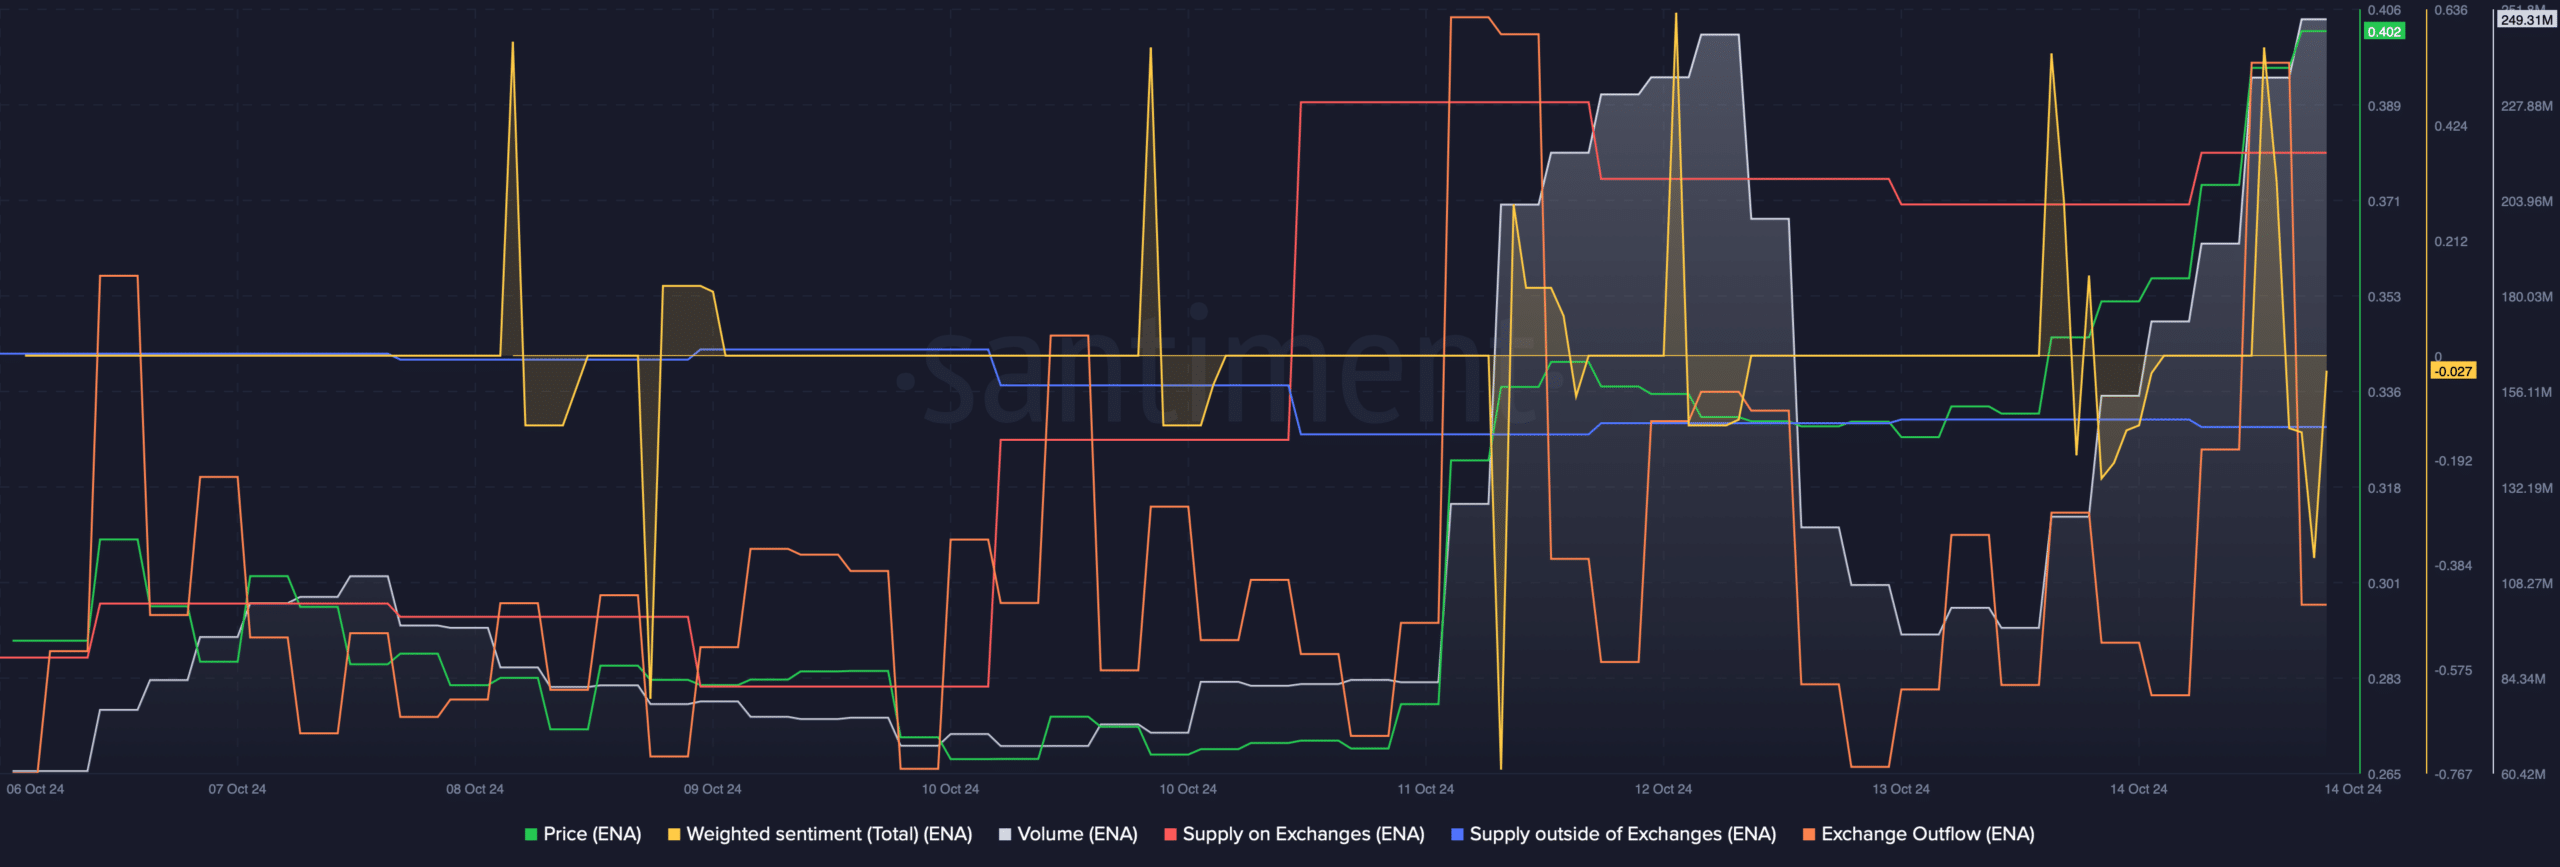Click the 11 Oct 24 date label

click(1425, 789)
